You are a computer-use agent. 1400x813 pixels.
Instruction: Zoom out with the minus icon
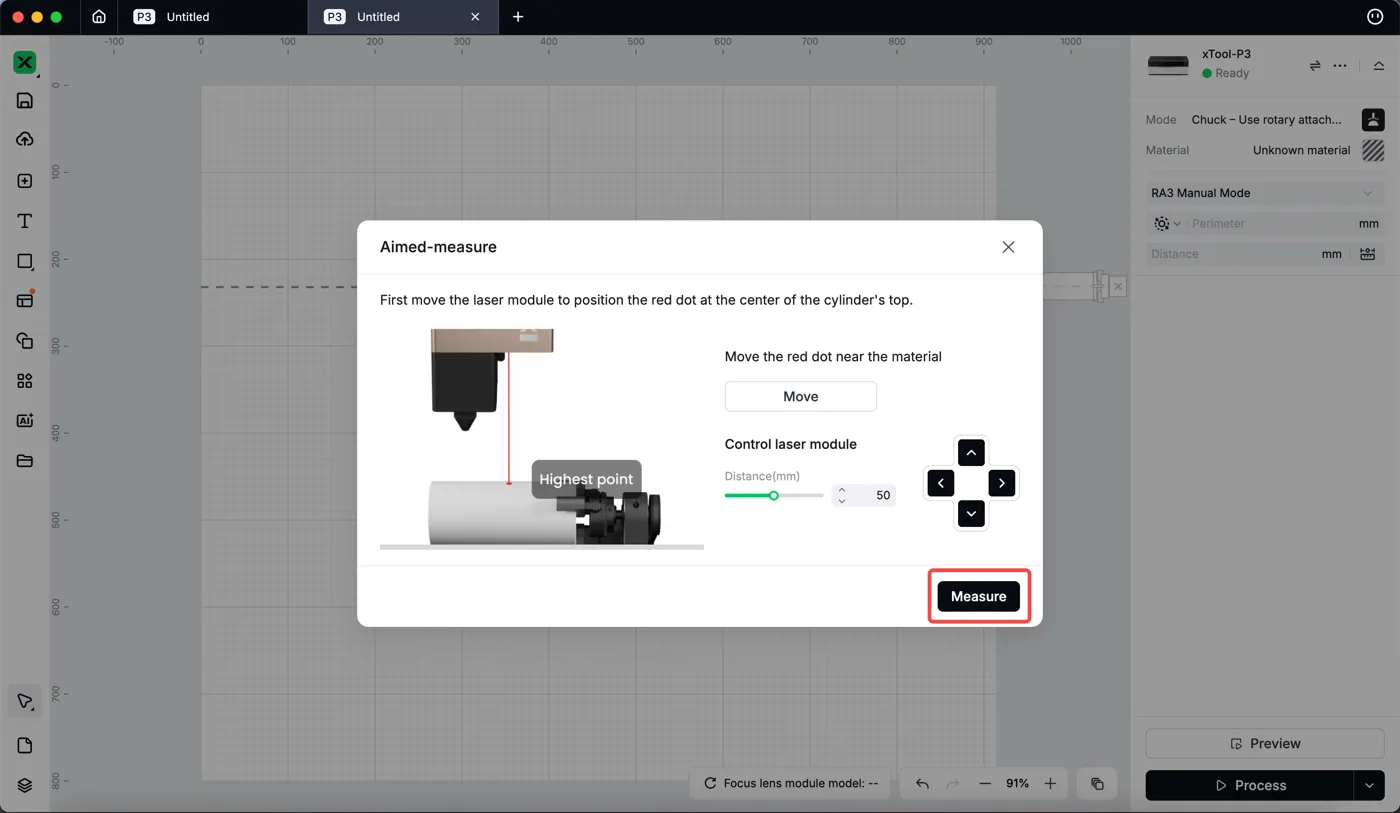[985, 784]
